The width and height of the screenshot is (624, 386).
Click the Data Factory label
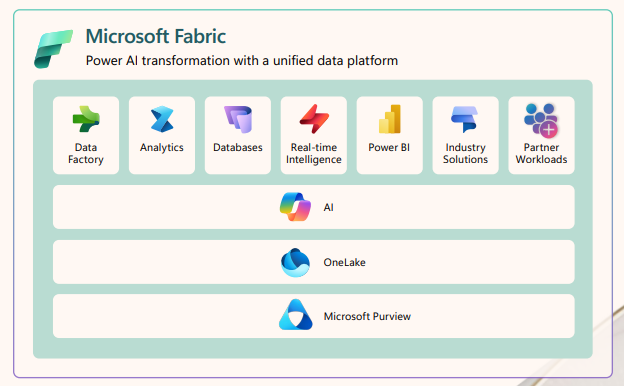point(86,153)
